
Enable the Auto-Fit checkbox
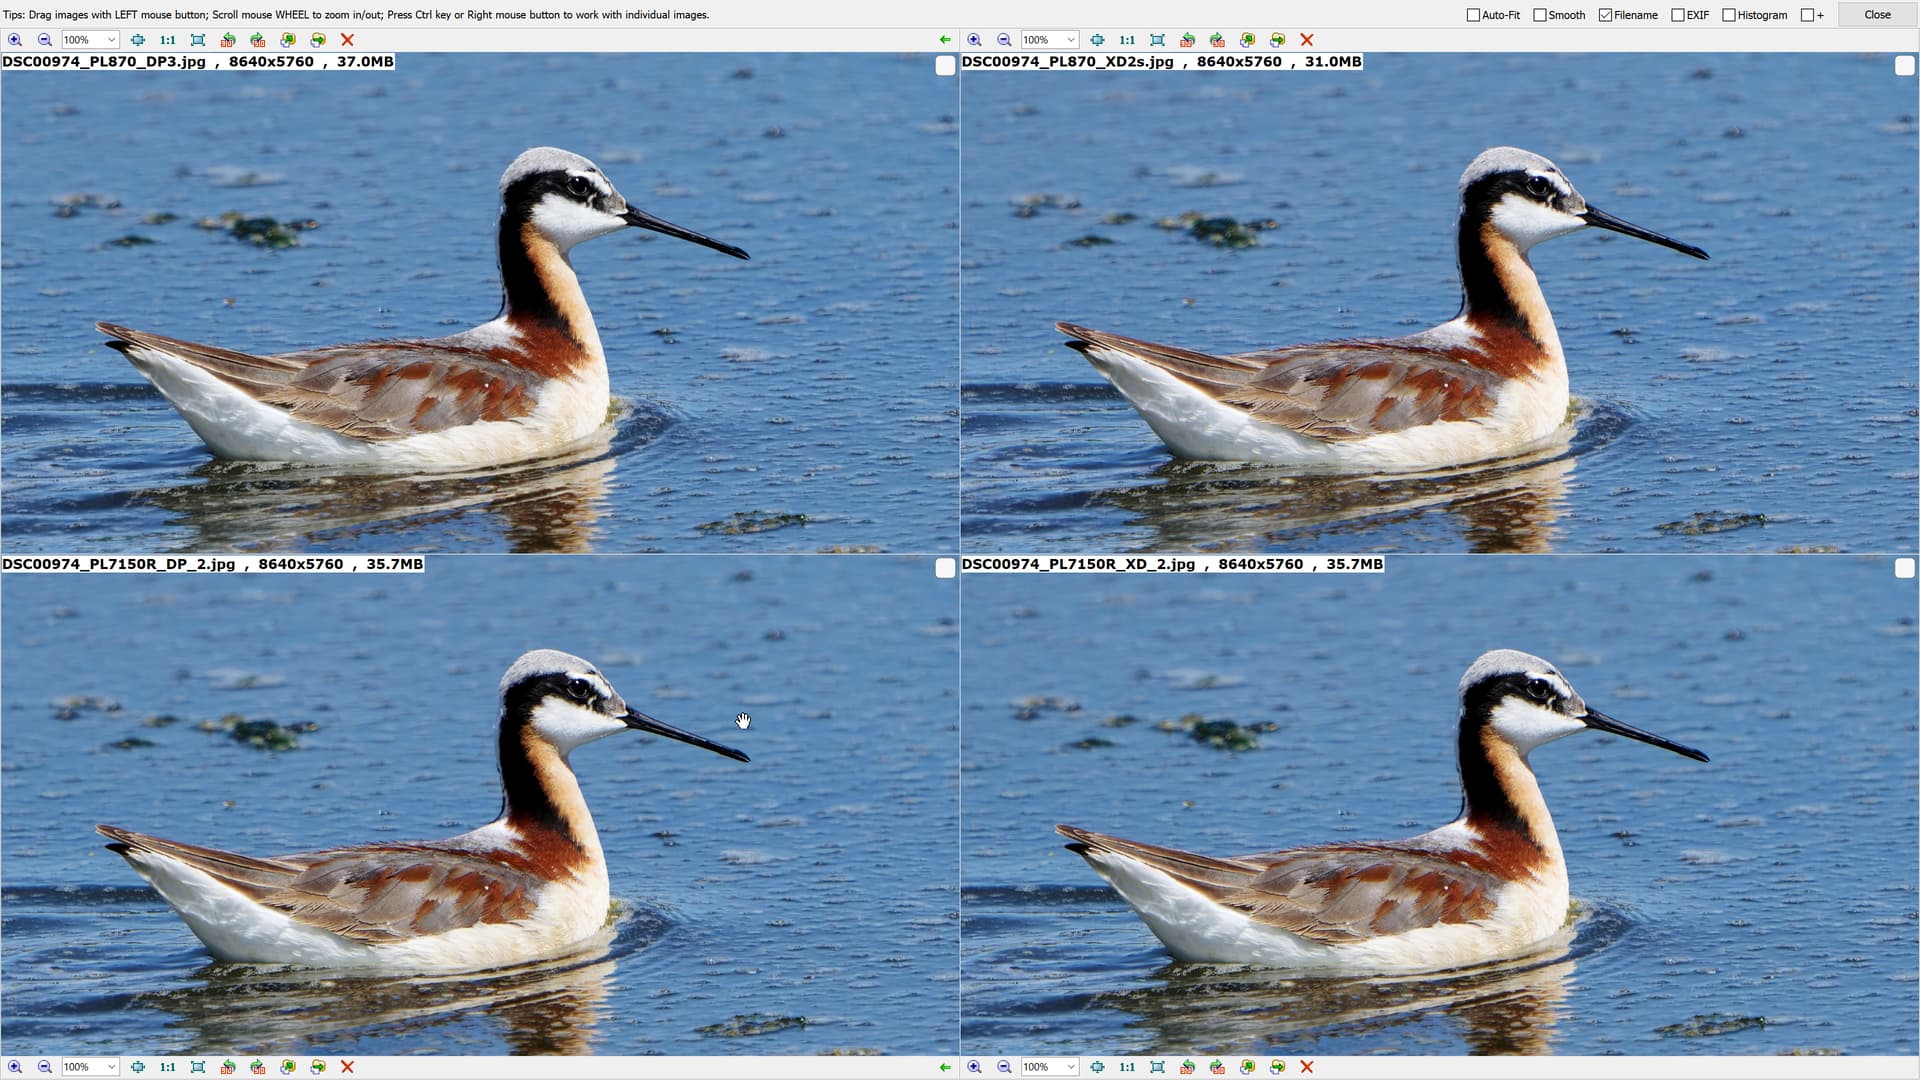coord(1473,15)
